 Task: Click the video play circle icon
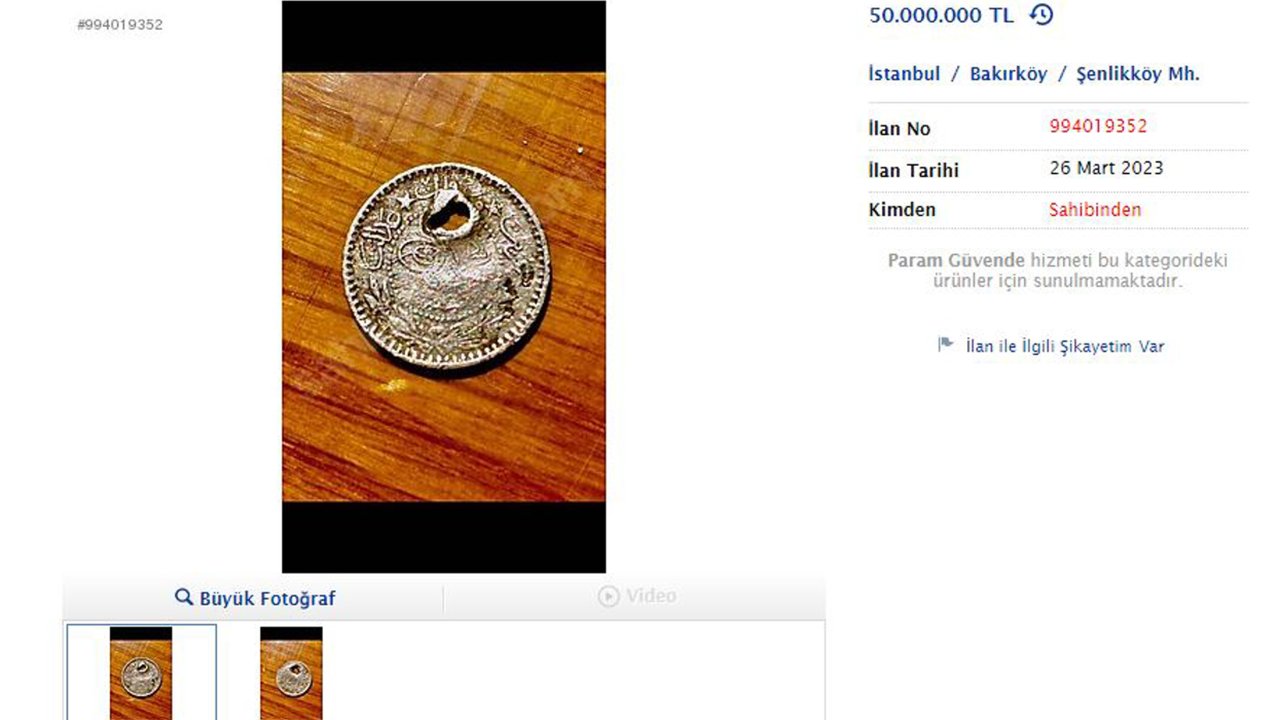coord(608,597)
